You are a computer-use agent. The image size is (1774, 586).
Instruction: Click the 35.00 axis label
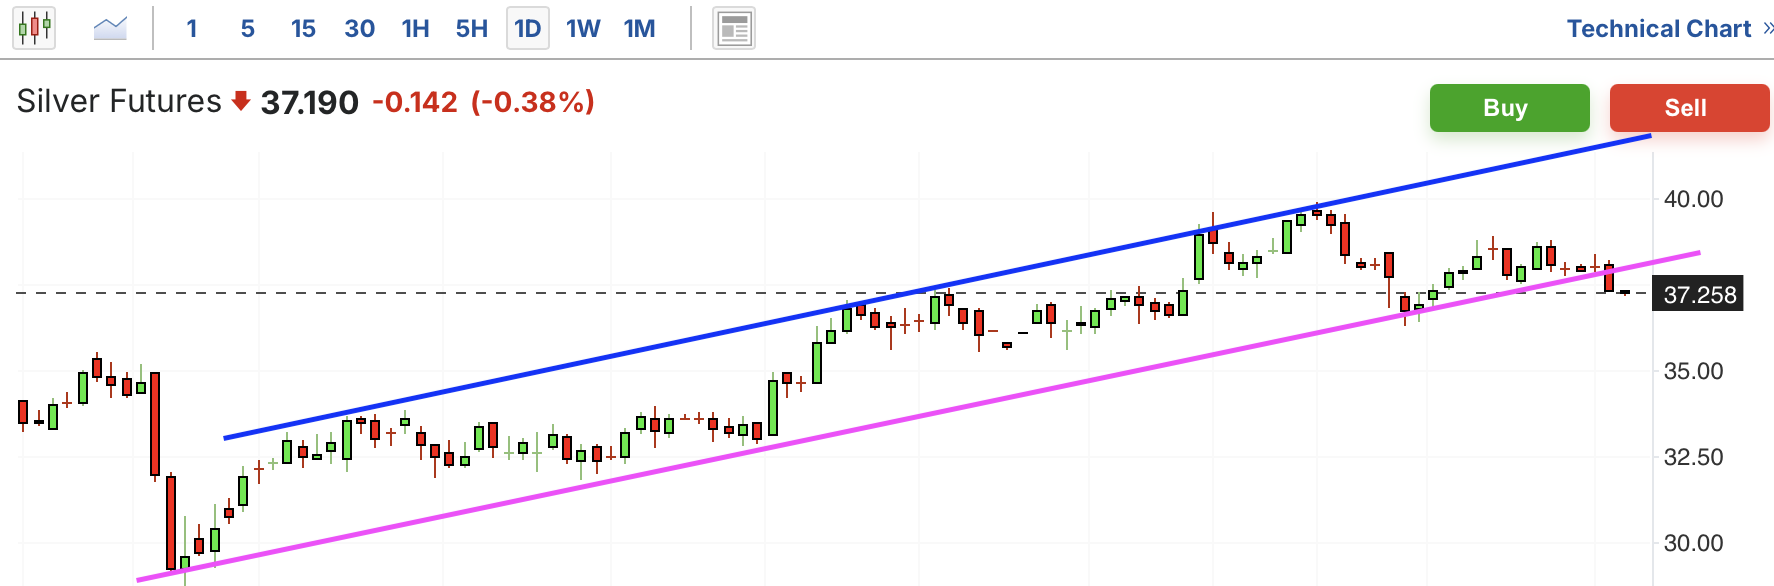click(x=1693, y=371)
